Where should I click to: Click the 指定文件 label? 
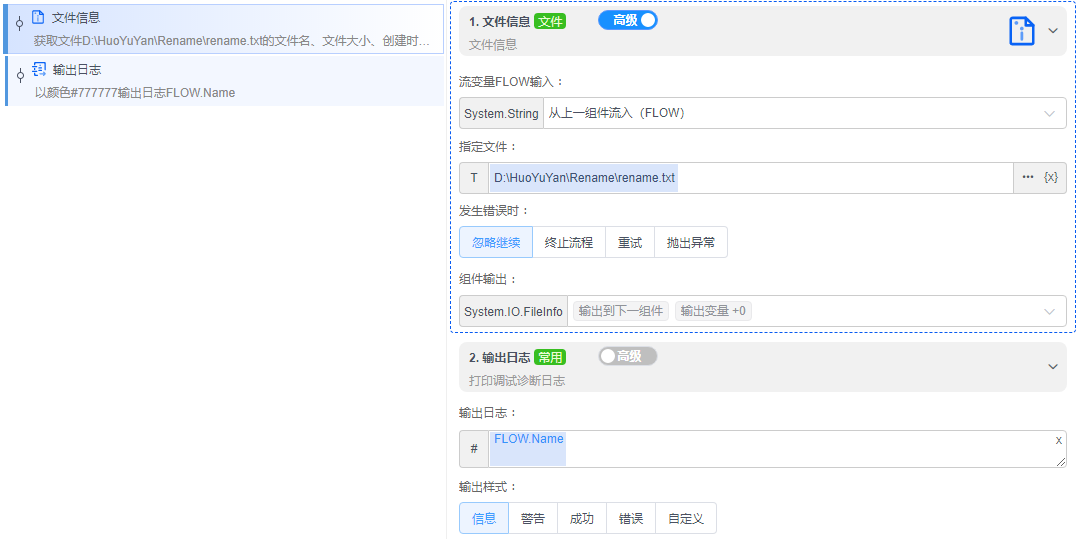(x=487, y=147)
